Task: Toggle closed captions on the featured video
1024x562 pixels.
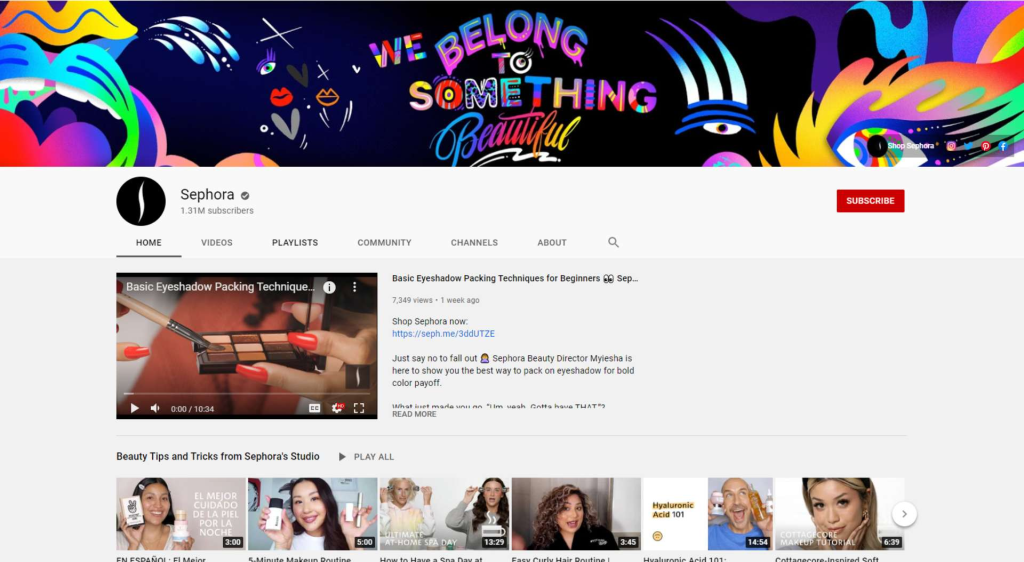Action: point(314,408)
